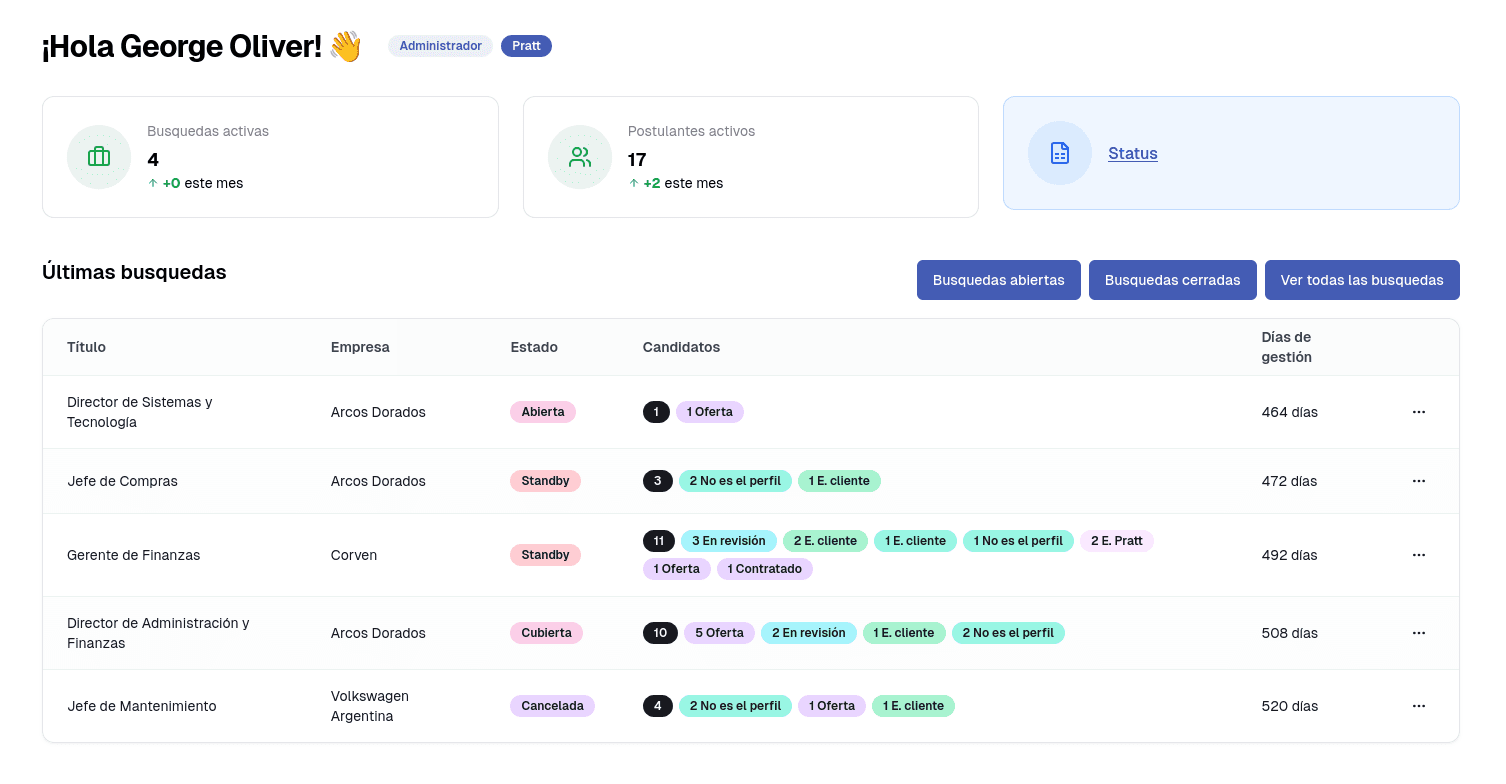Filter by Busquedas cerradas
Image resolution: width=1506 pixels, height=784 pixels.
(1172, 280)
